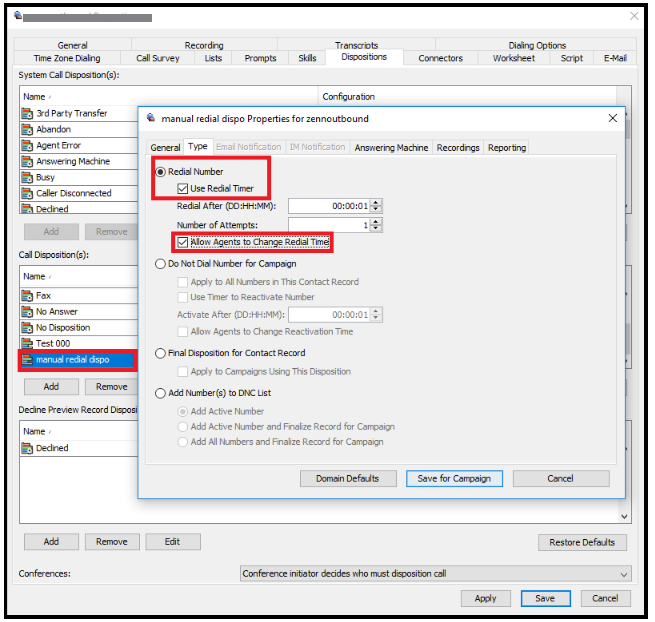Select the Test 000 disposition row
Image resolution: width=655 pixels, height=622 pixels.
tap(78, 344)
